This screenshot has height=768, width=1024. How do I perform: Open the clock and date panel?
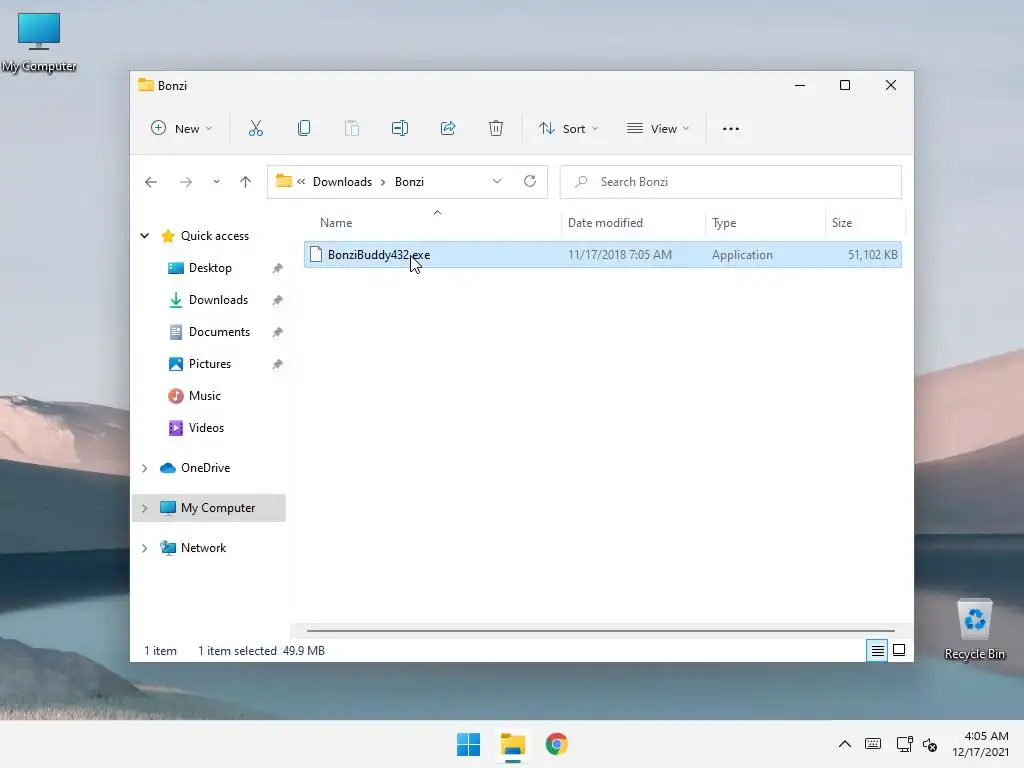pyautogui.click(x=980, y=744)
